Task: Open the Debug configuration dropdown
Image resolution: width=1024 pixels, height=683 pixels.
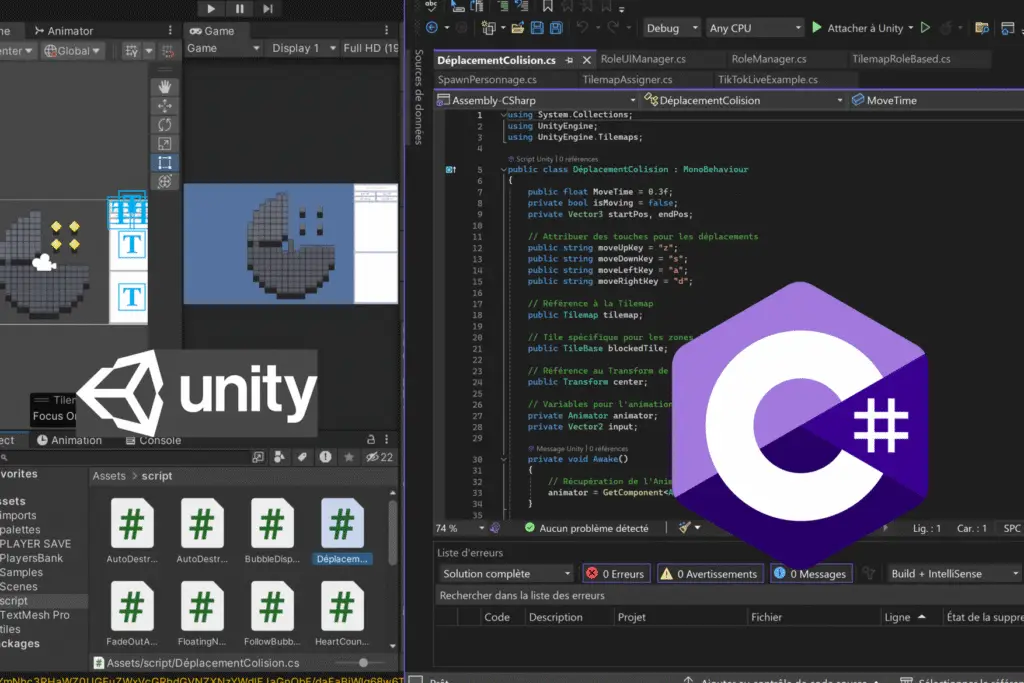Action: [x=669, y=28]
